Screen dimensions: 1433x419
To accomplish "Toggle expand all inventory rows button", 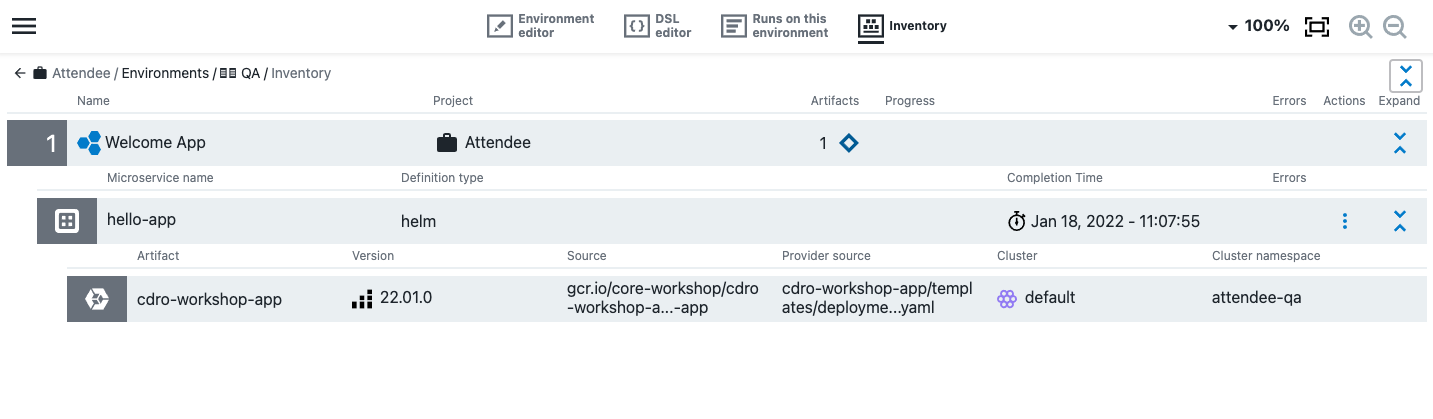I will (1405, 76).
